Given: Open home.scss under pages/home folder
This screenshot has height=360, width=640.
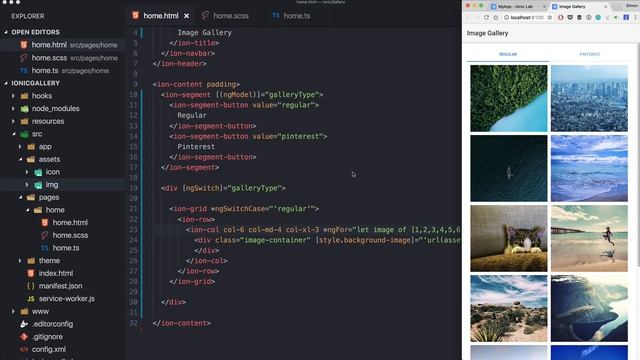Looking at the screenshot, I should click(70, 235).
